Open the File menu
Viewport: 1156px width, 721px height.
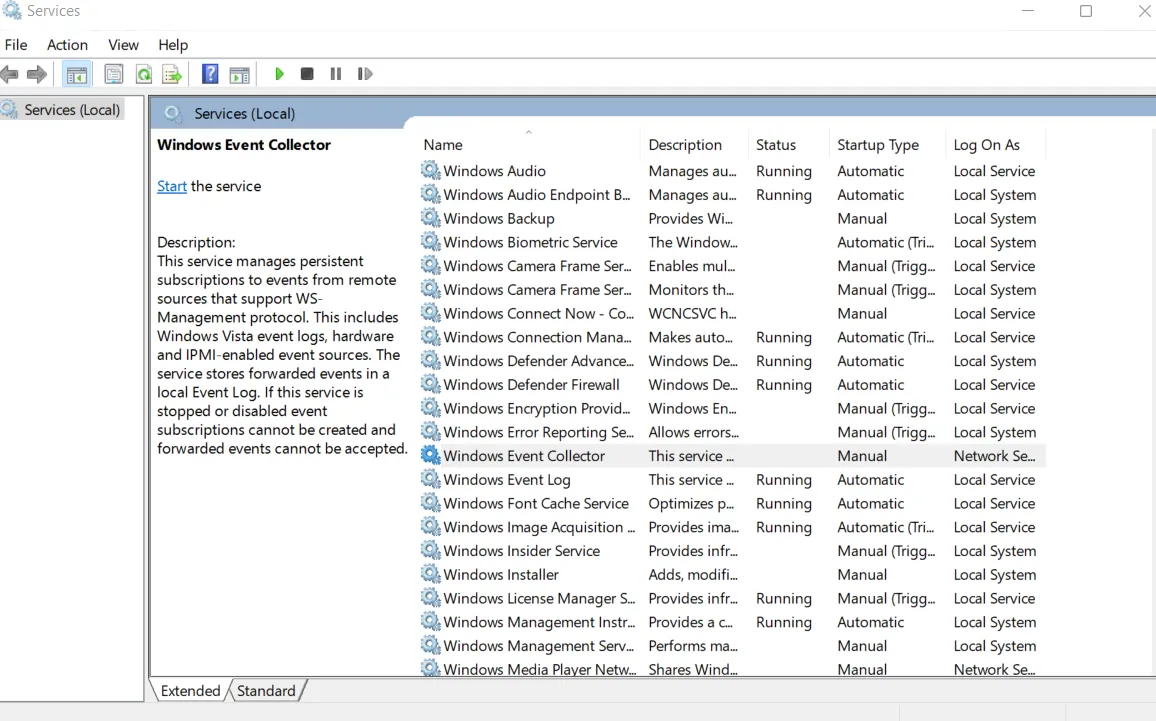15,45
